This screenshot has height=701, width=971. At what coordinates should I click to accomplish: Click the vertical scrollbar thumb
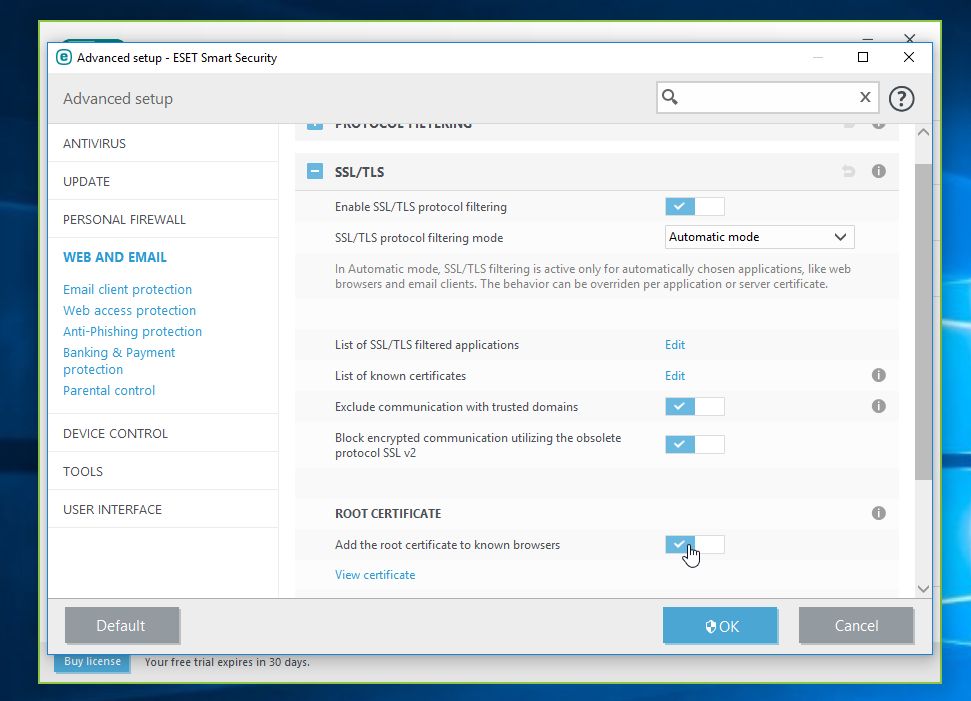pyautogui.click(x=923, y=321)
